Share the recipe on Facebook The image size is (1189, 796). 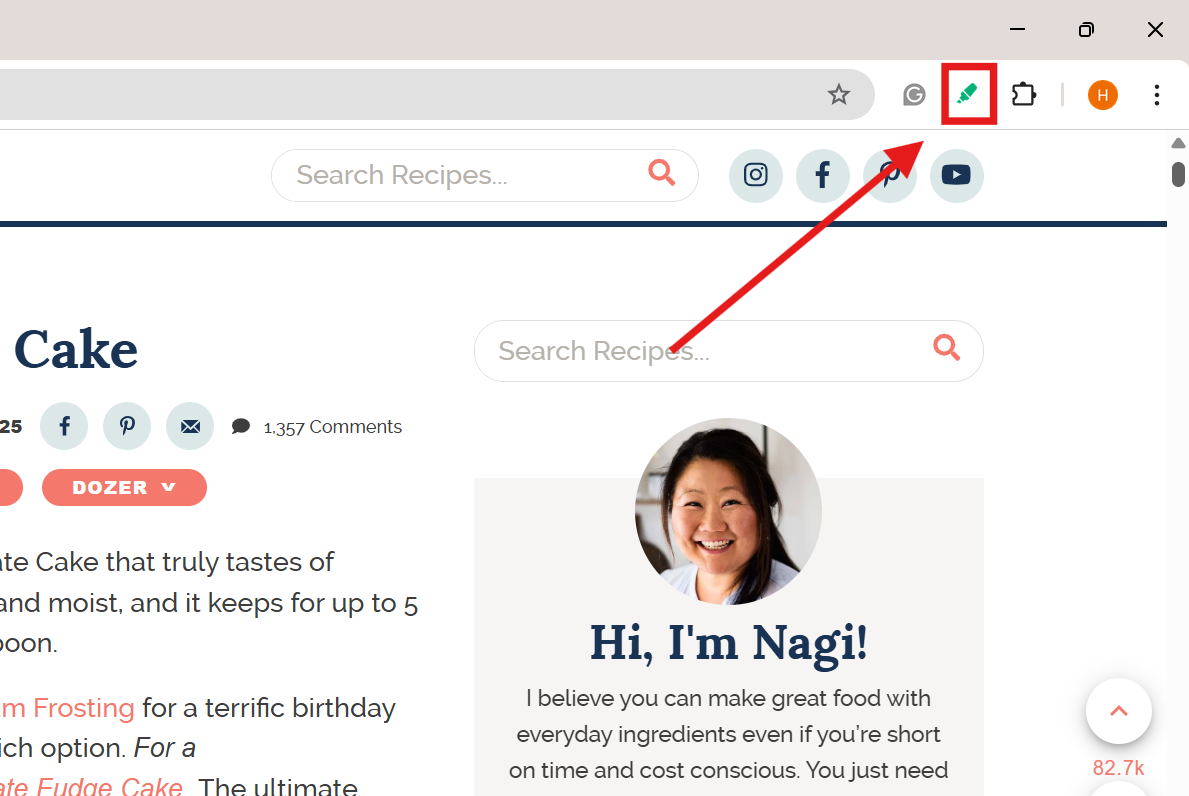pos(64,426)
